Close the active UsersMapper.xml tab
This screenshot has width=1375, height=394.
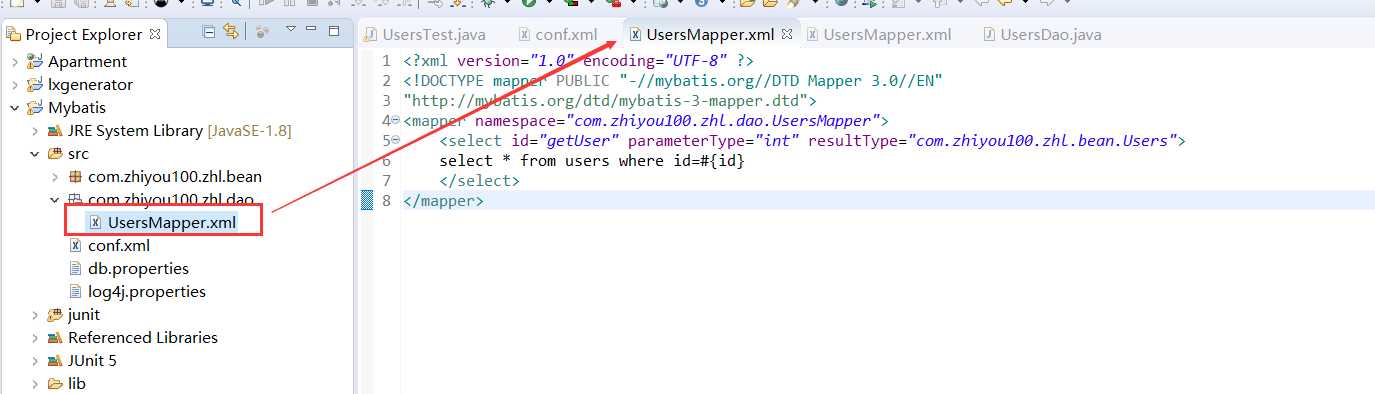[x=787, y=35]
